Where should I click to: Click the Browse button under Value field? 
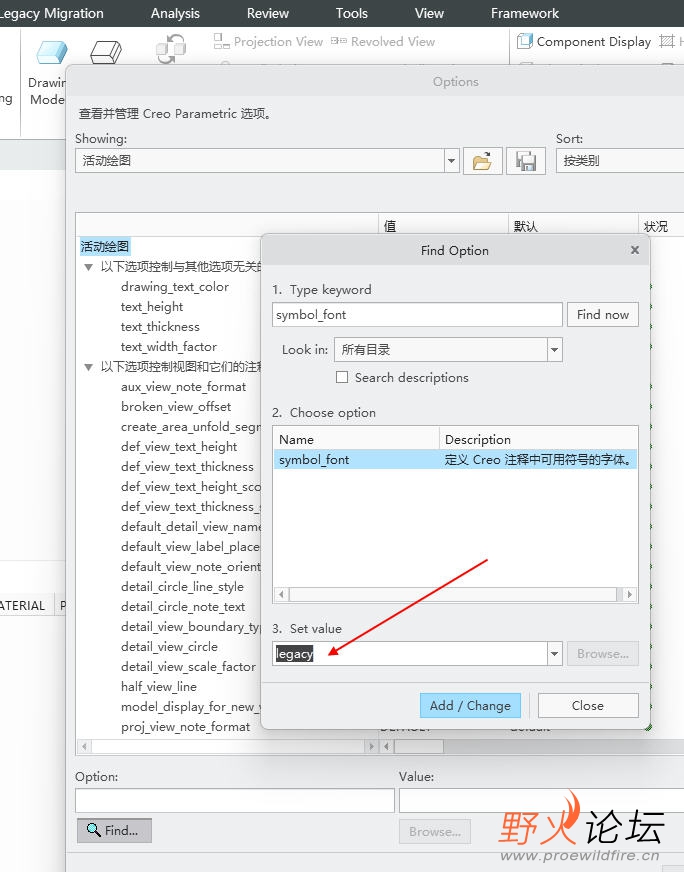point(435,832)
